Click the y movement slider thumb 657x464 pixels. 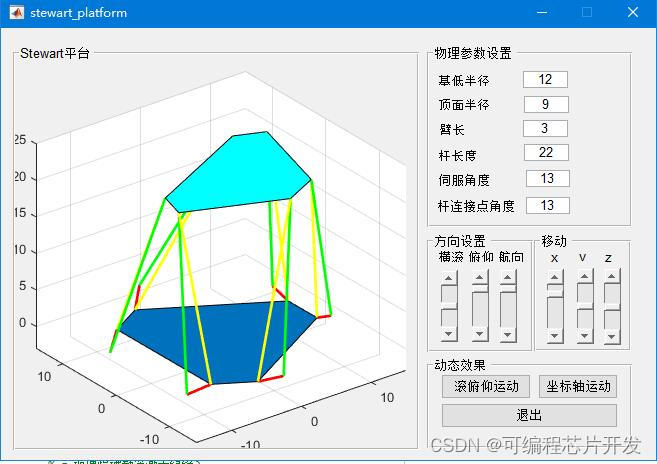click(585, 306)
